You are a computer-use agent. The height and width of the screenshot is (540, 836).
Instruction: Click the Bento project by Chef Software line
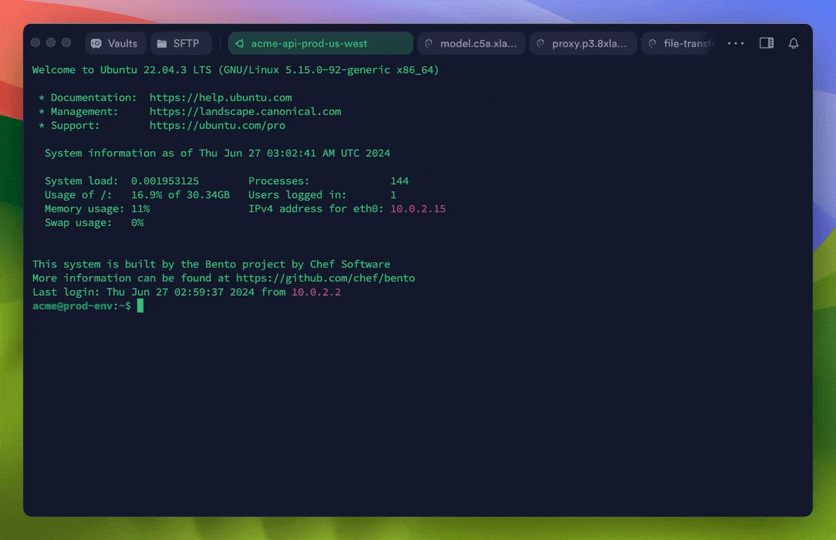pos(211,264)
